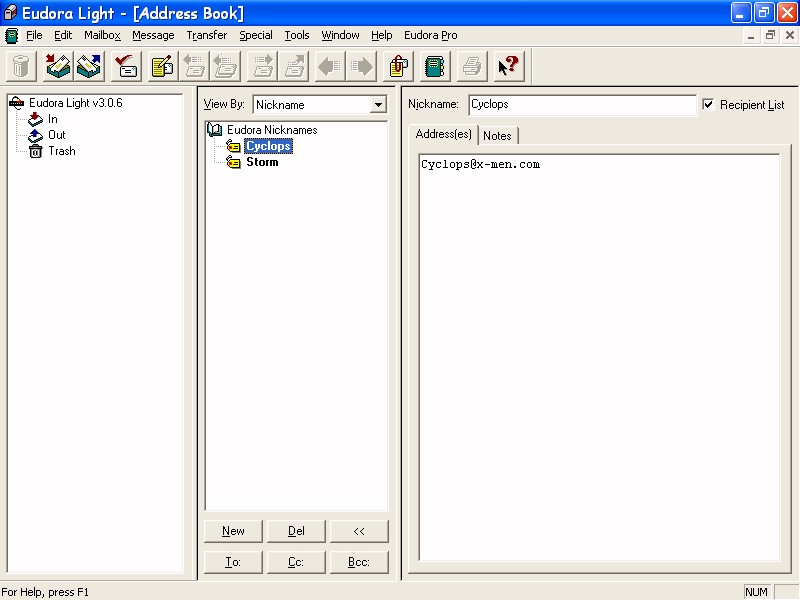Click the Eudora system menu icon beside File
The height and width of the screenshot is (600, 800).
point(12,35)
